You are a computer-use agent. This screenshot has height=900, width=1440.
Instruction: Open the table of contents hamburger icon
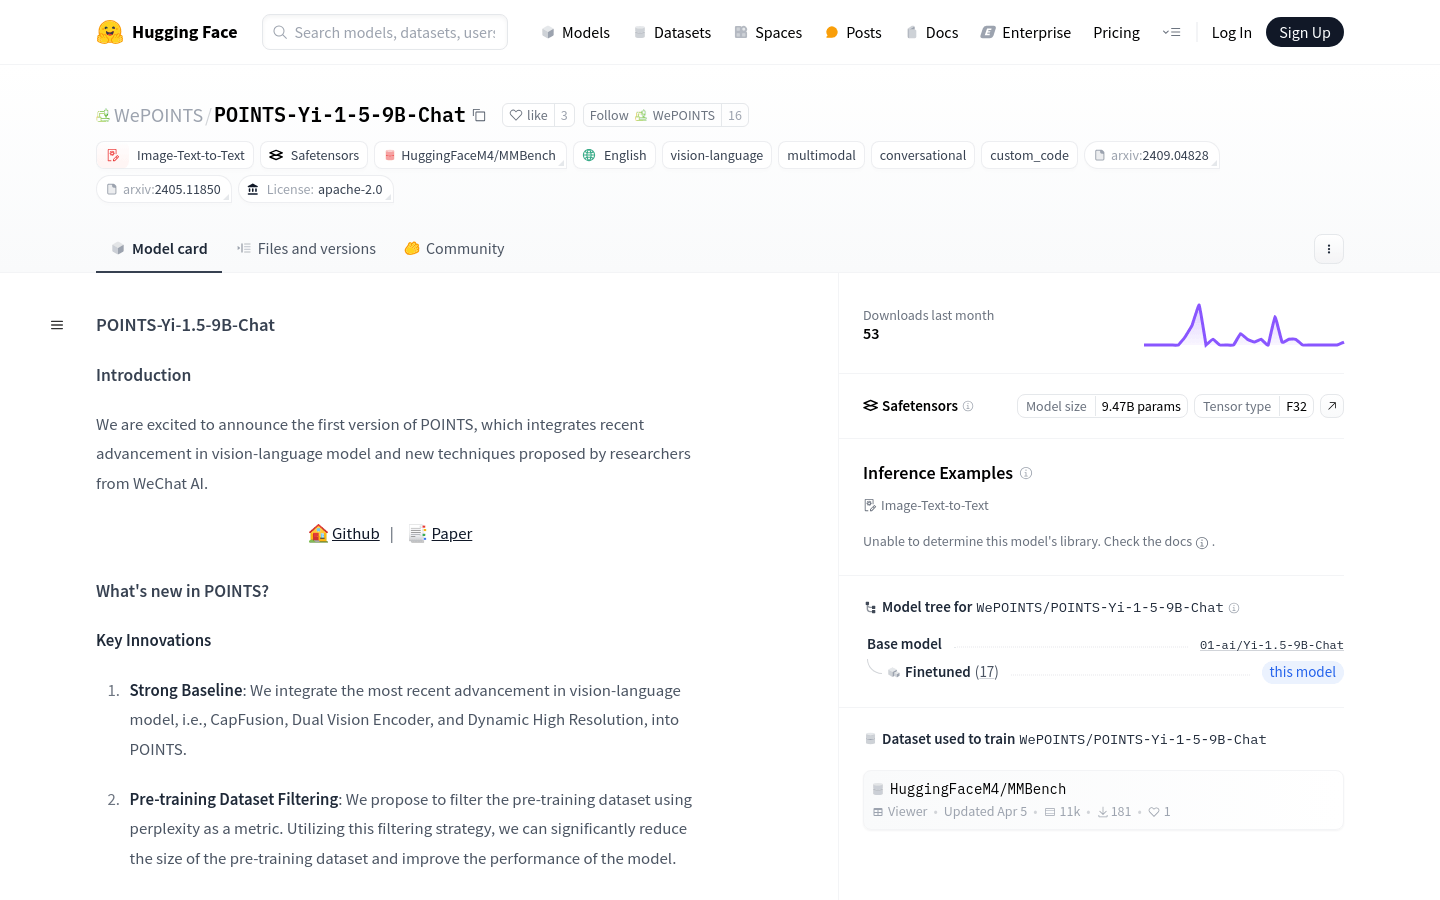pos(57,325)
